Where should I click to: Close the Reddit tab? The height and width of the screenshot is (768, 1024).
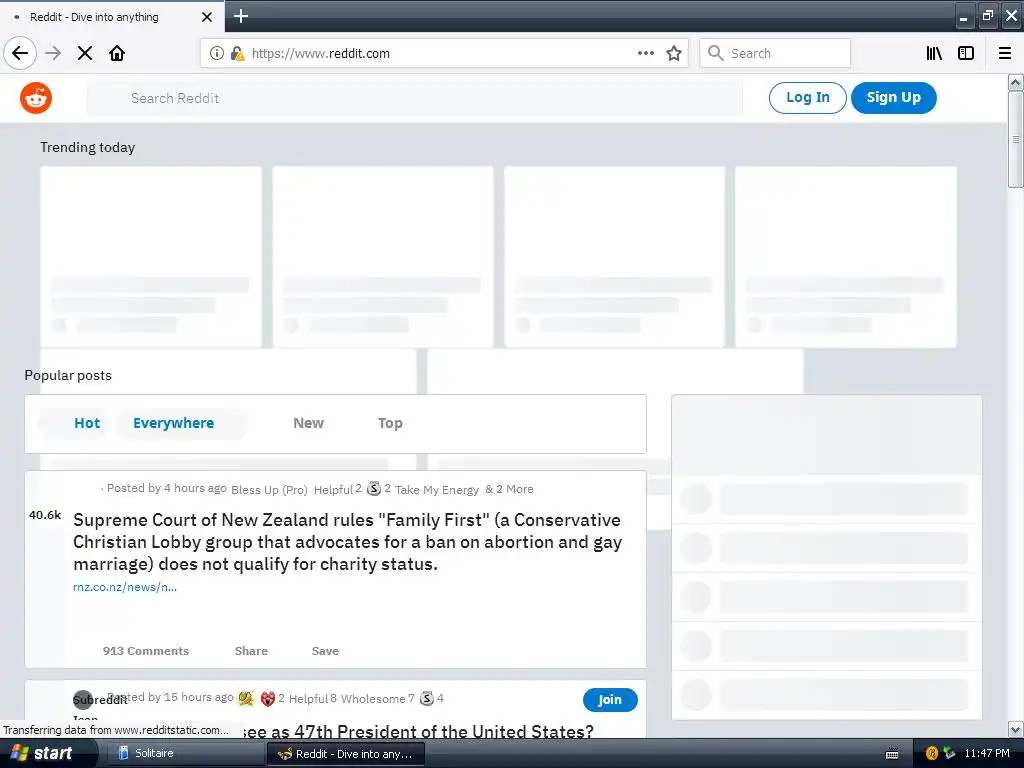coord(207,17)
